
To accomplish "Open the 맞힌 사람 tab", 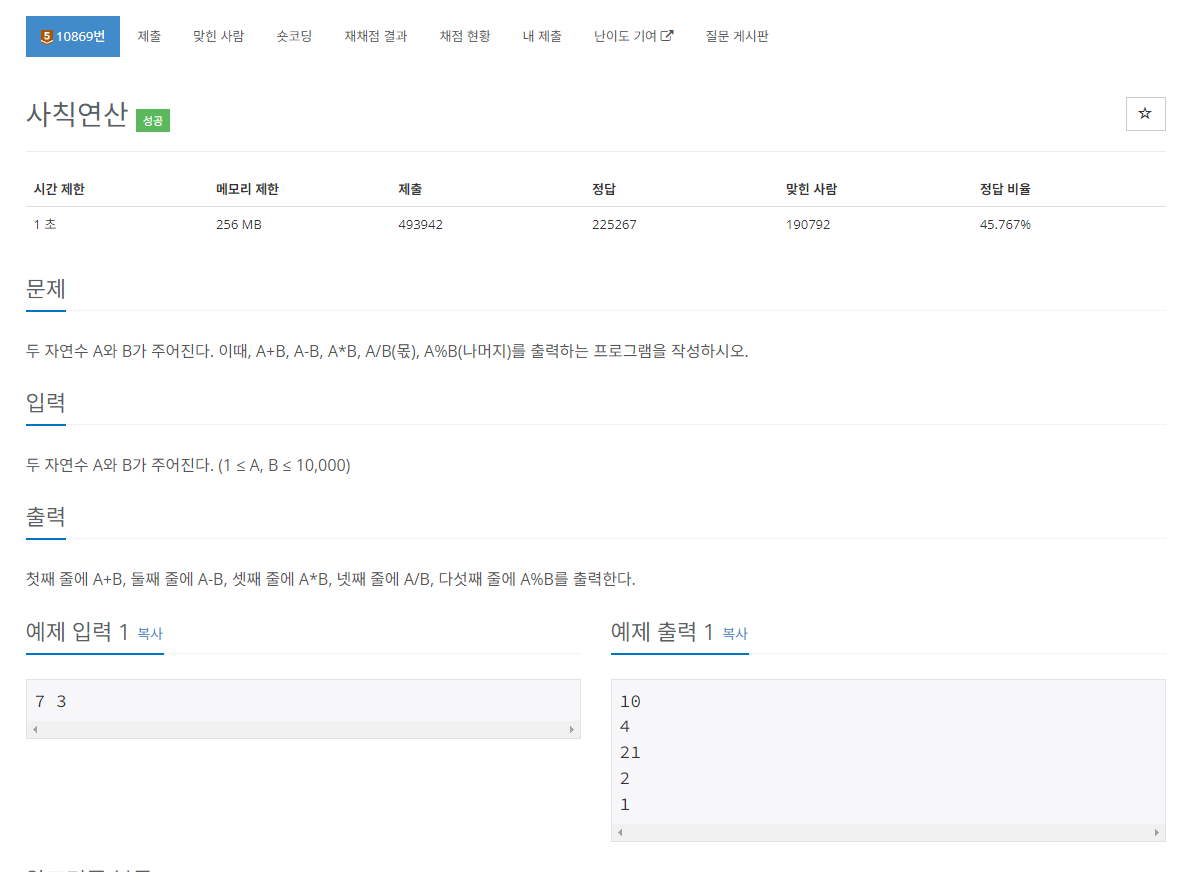I will pos(218,36).
